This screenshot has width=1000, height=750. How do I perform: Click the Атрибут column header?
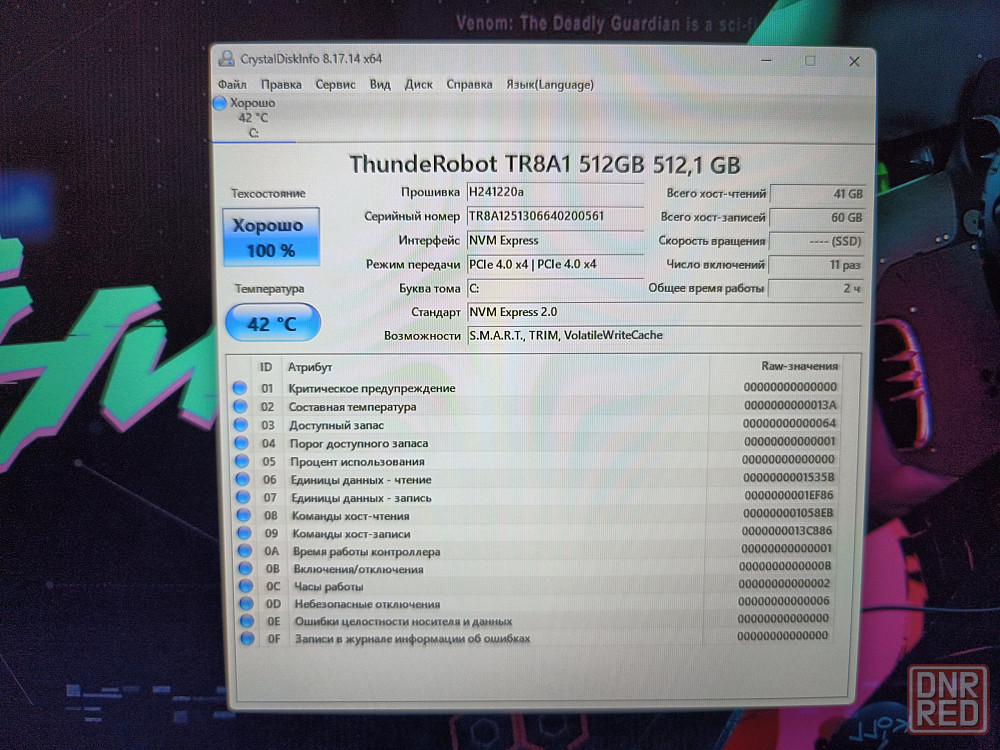(310, 368)
